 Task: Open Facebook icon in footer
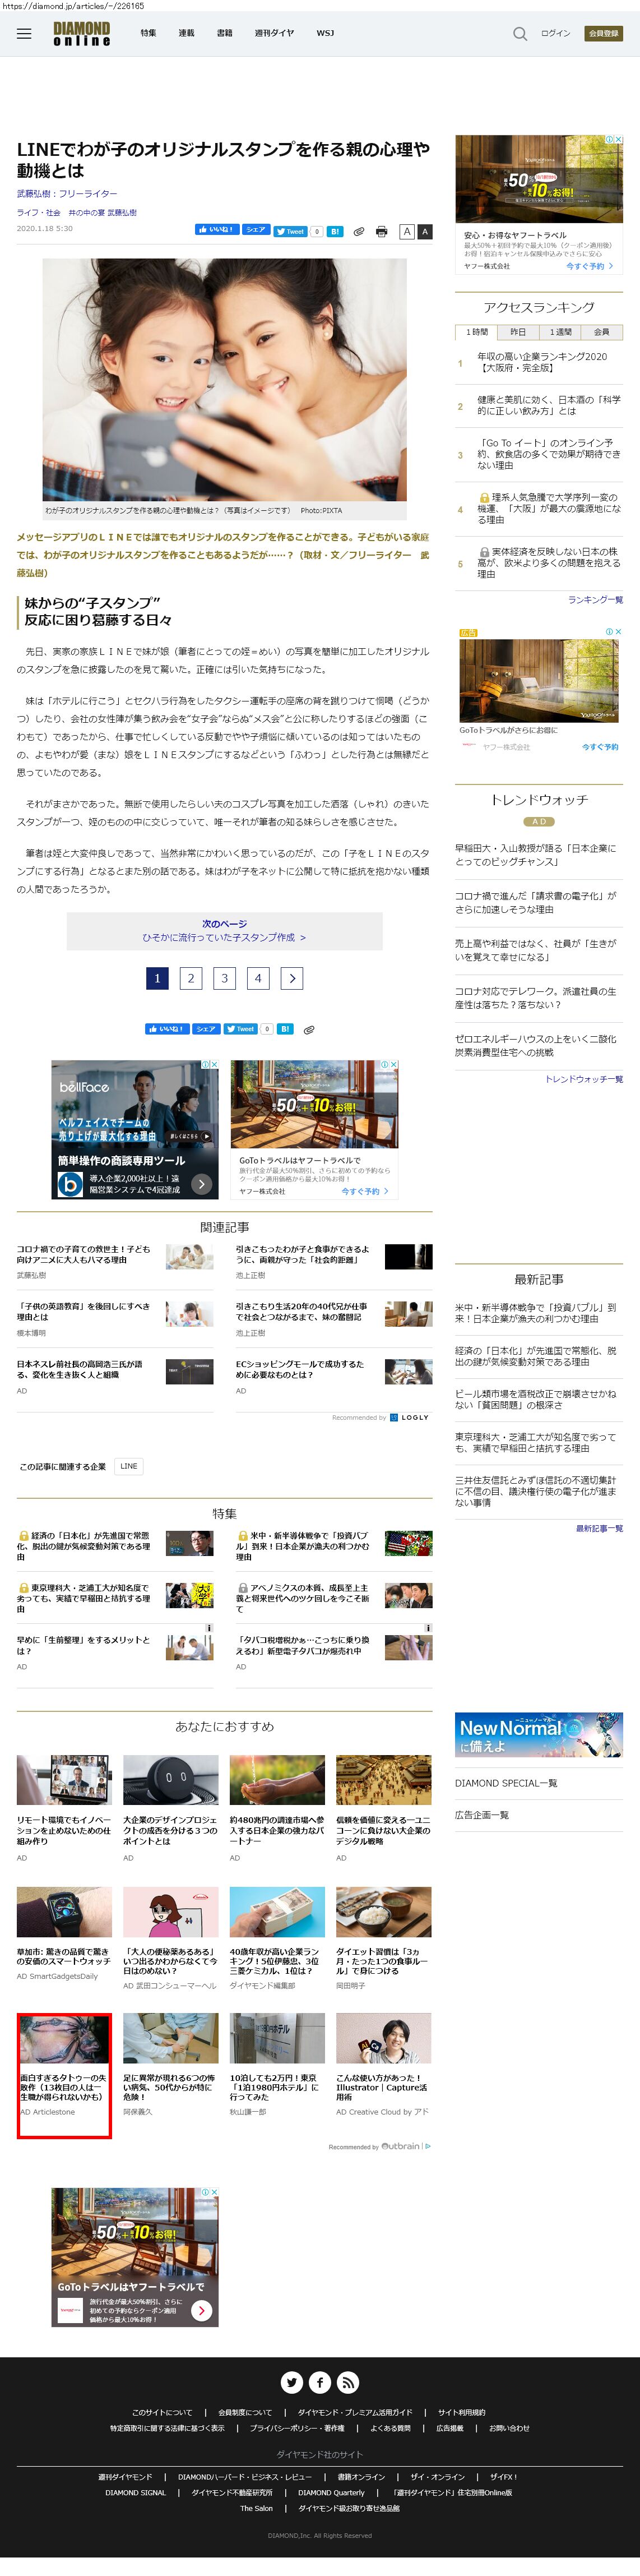[x=320, y=2382]
